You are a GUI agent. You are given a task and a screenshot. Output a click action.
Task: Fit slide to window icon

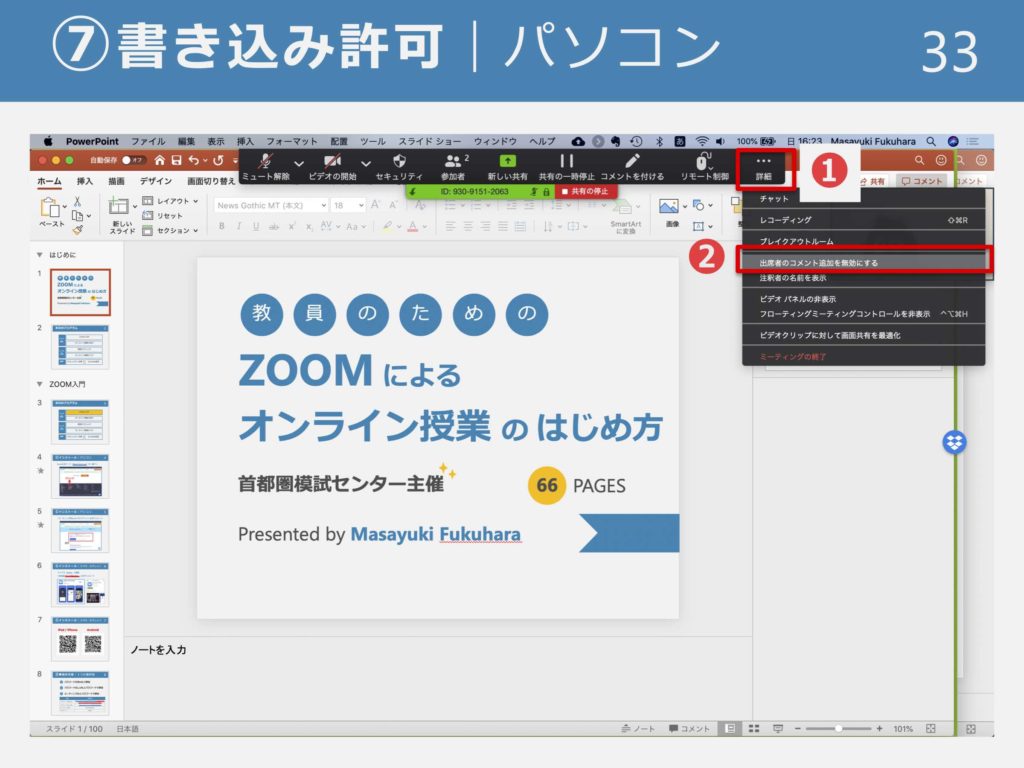click(931, 728)
